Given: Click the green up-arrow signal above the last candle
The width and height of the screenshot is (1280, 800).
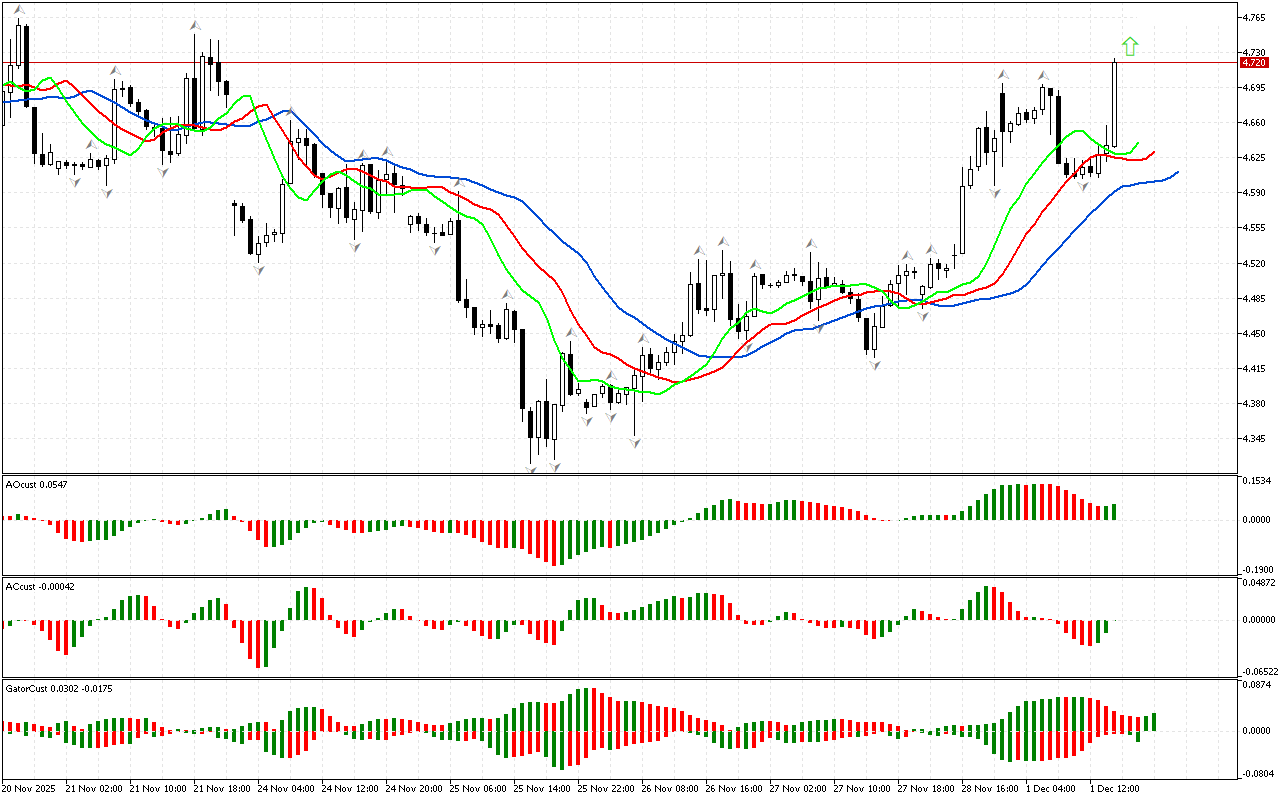Looking at the screenshot, I should coord(1129,45).
